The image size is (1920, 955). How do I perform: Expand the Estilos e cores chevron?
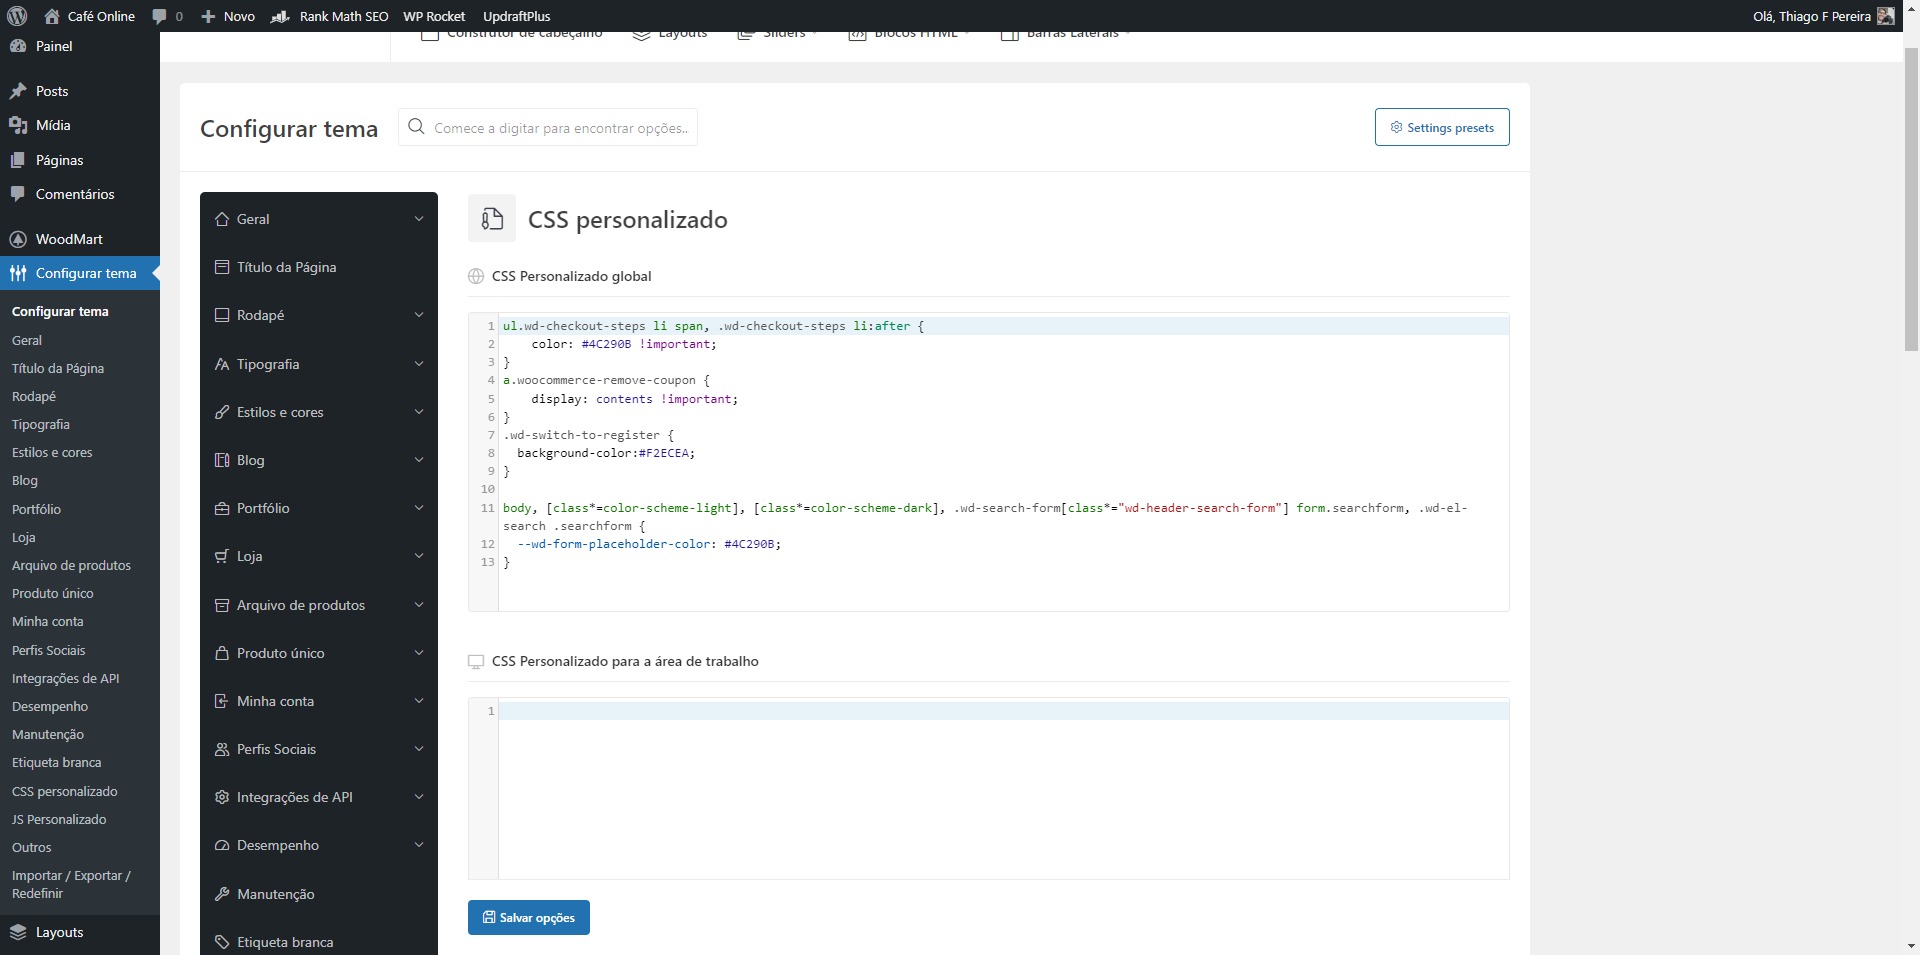click(419, 412)
